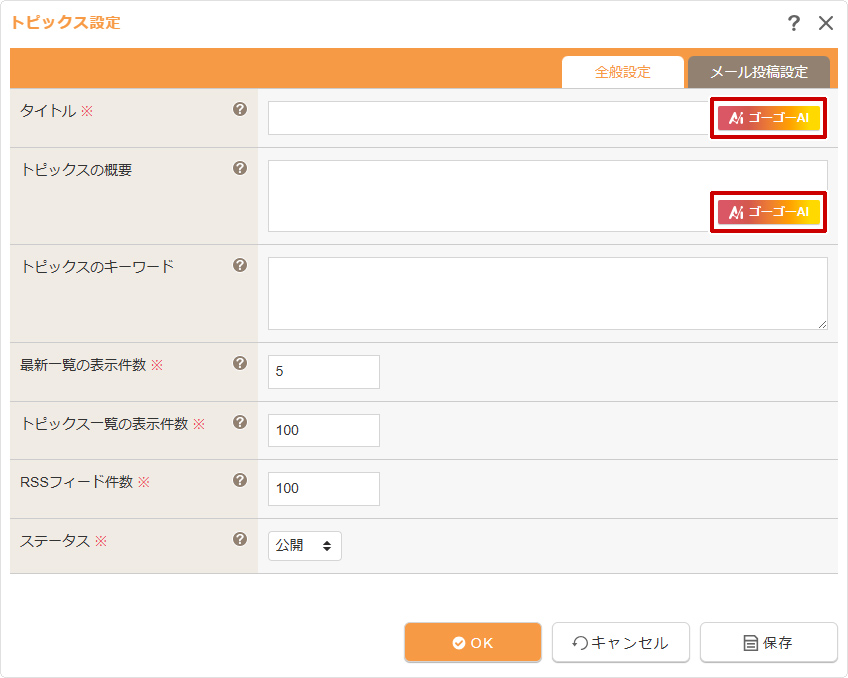Close the トピックス設定 dialog
Screen dimensions: 848x678
826,23
